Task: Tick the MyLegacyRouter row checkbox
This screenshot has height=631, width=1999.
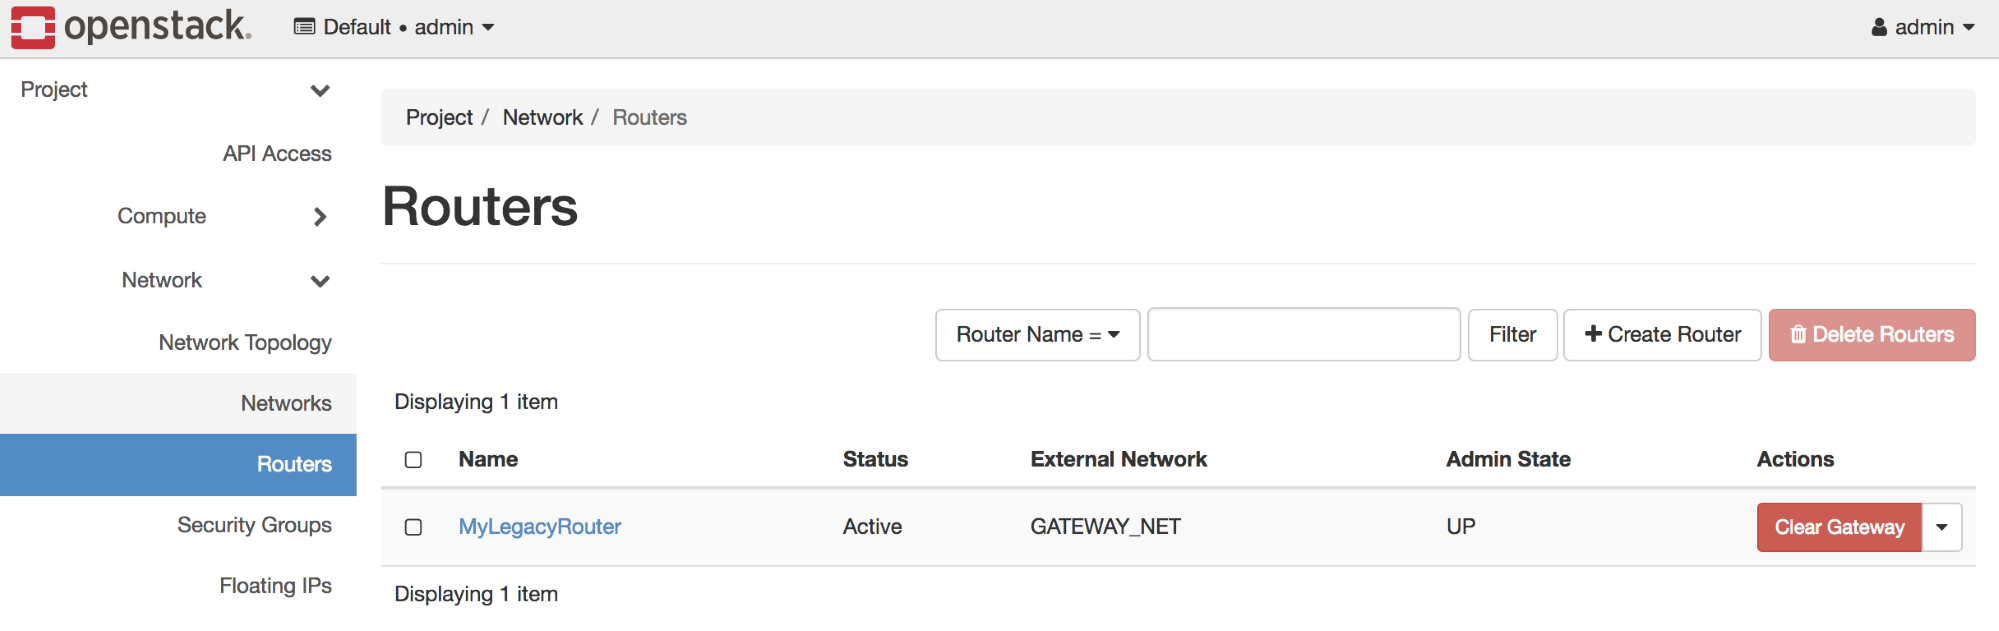Action: tap(413, 527)
